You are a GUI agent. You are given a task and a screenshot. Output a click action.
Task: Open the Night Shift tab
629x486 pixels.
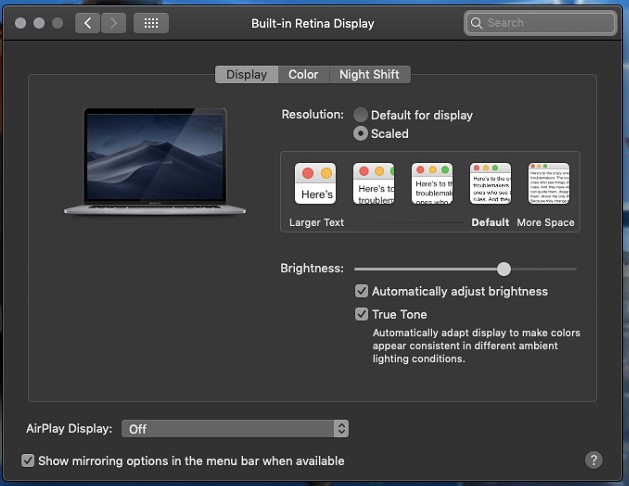click(369, 75)
